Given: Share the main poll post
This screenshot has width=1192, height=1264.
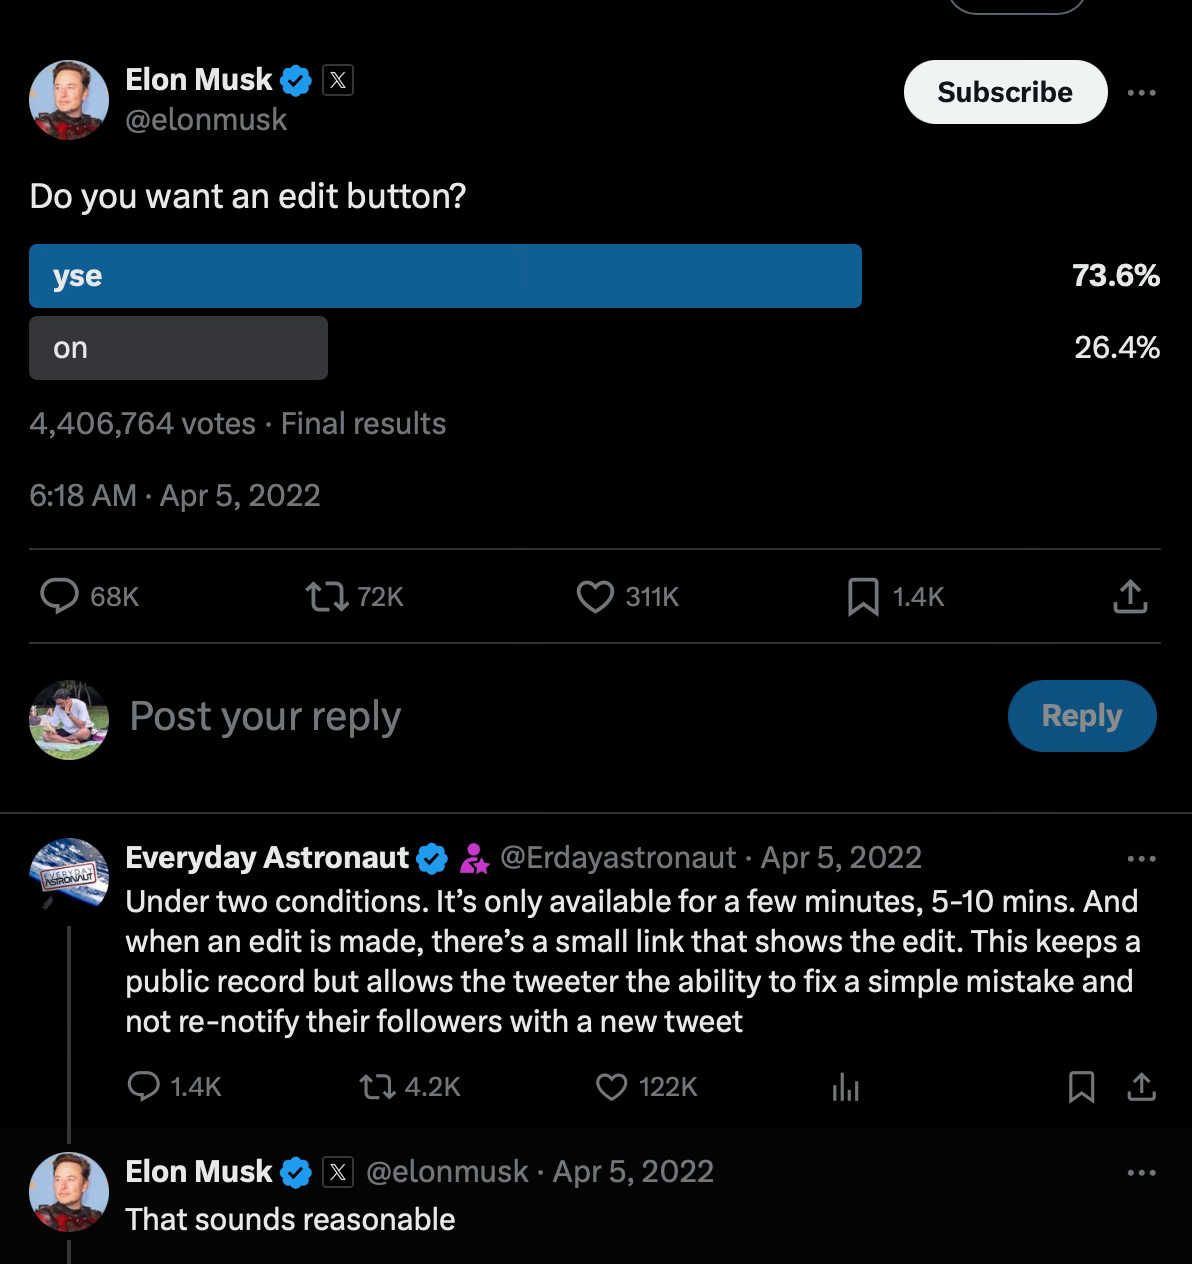Looking at the screenshot, I should click(x=1129, y=596).
